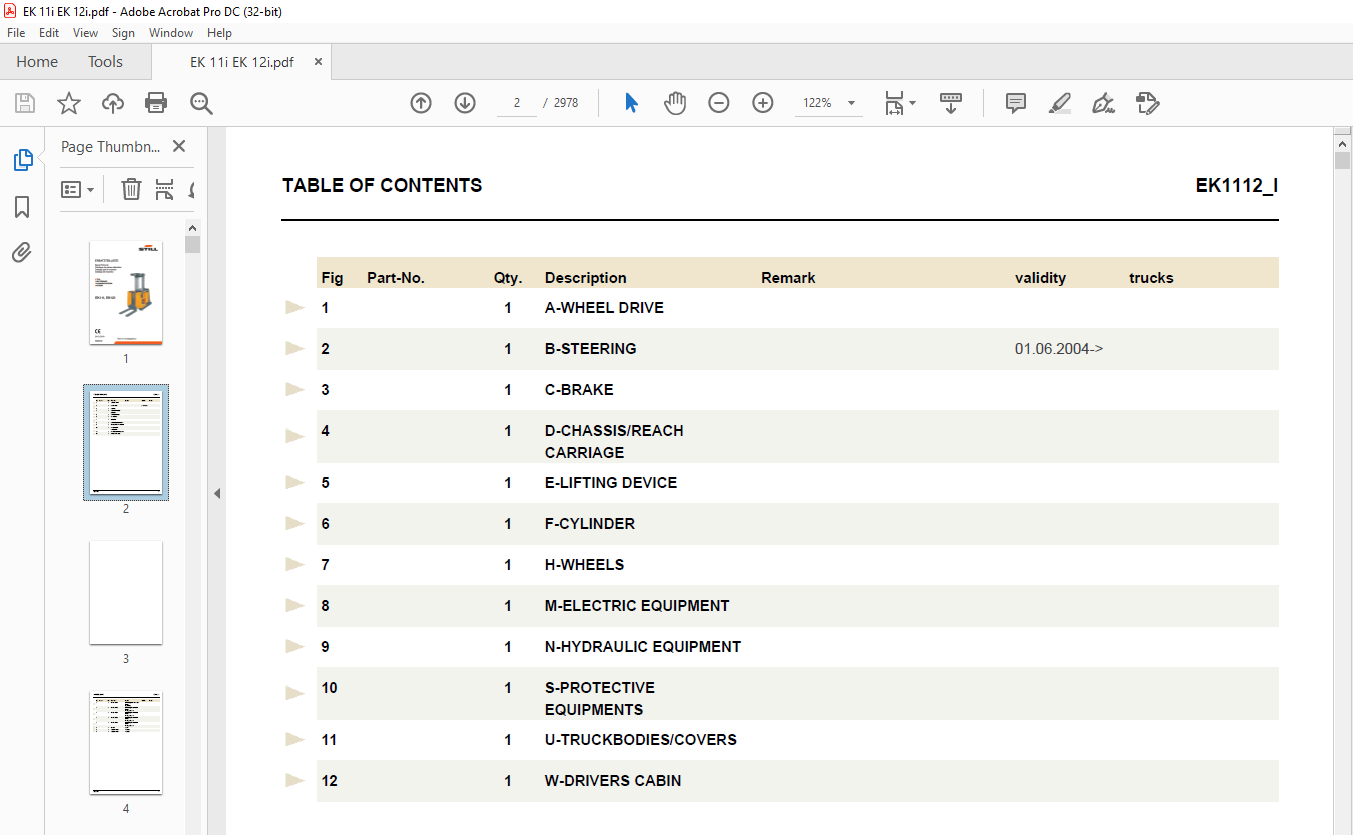Select the arrow Selection tool
This screenshot has width=1353, height=835.
click(631, 103)
